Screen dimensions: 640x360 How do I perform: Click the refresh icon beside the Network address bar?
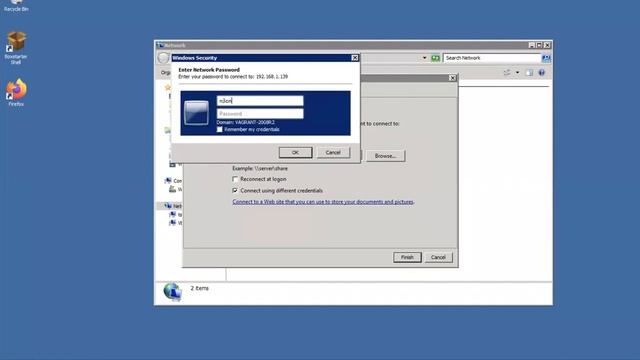click(436, 58)
